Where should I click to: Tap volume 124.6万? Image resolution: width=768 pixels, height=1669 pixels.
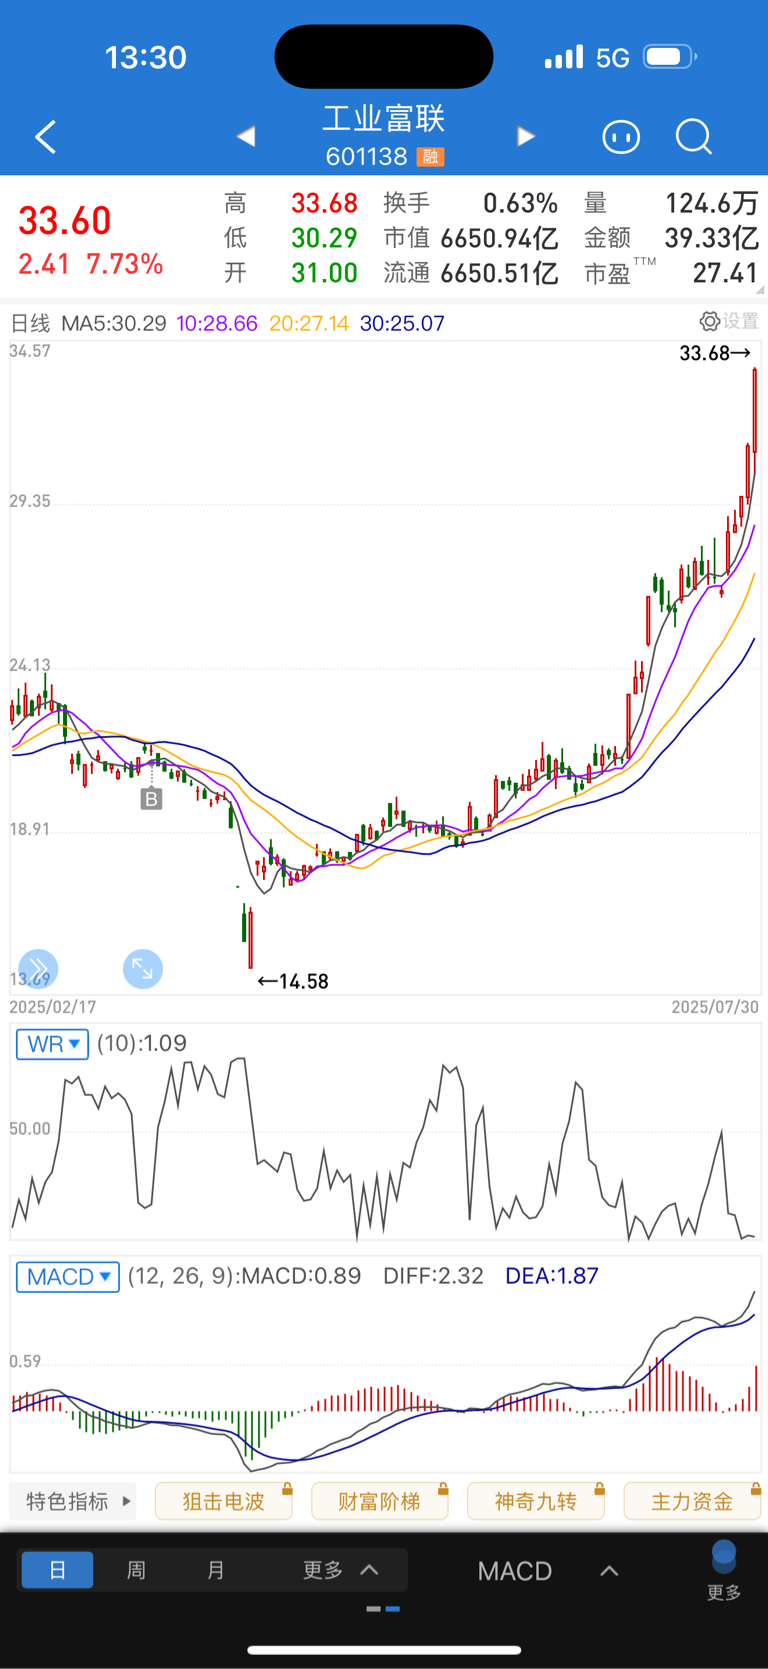pos(712,203)
